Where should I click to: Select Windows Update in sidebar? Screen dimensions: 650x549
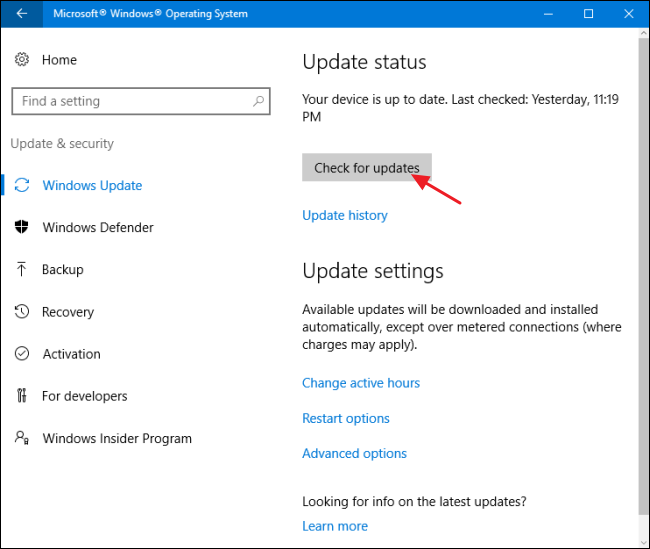[x=92, y=185]
